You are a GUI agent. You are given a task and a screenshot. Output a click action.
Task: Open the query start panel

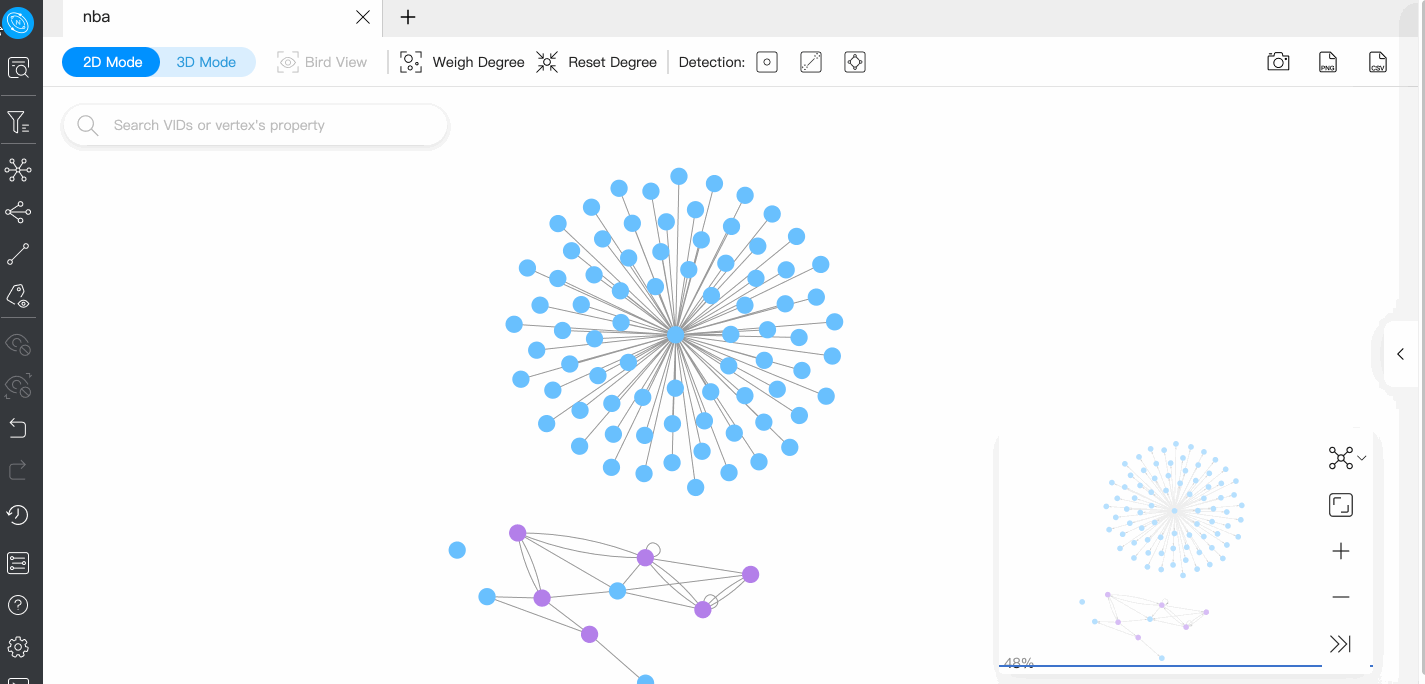[18, 68]
